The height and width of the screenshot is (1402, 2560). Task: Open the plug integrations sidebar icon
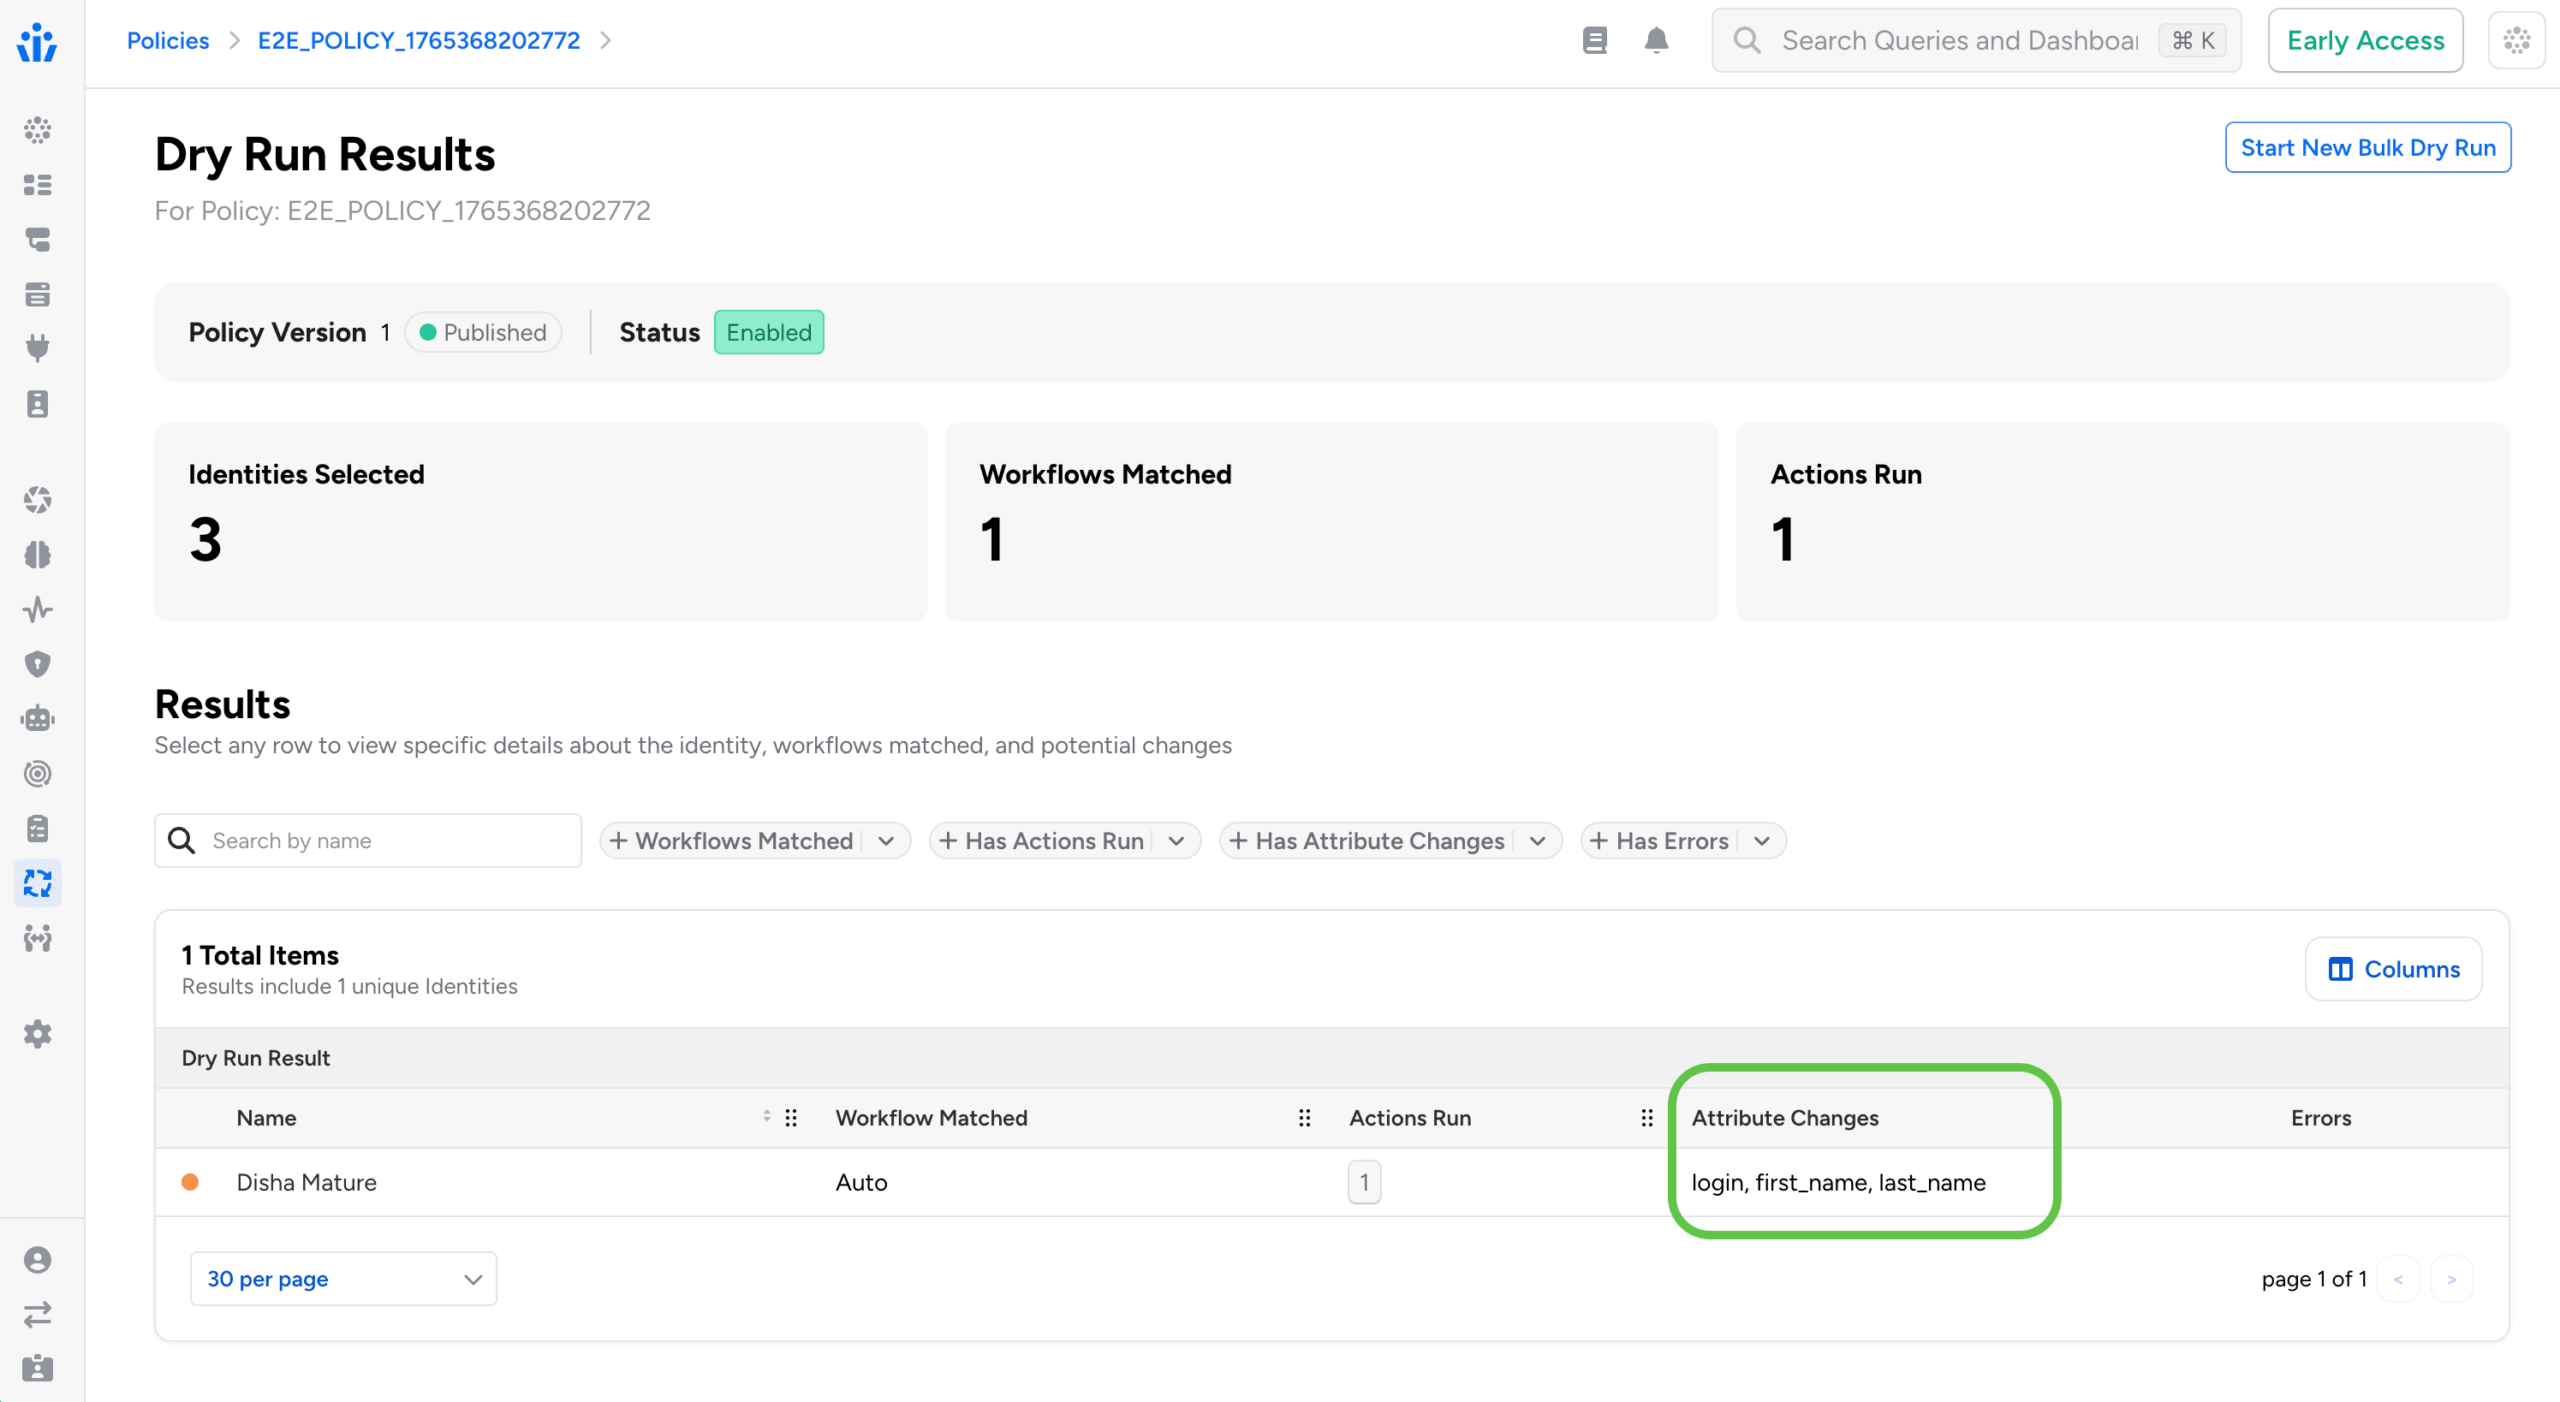(x=37, y=348)
